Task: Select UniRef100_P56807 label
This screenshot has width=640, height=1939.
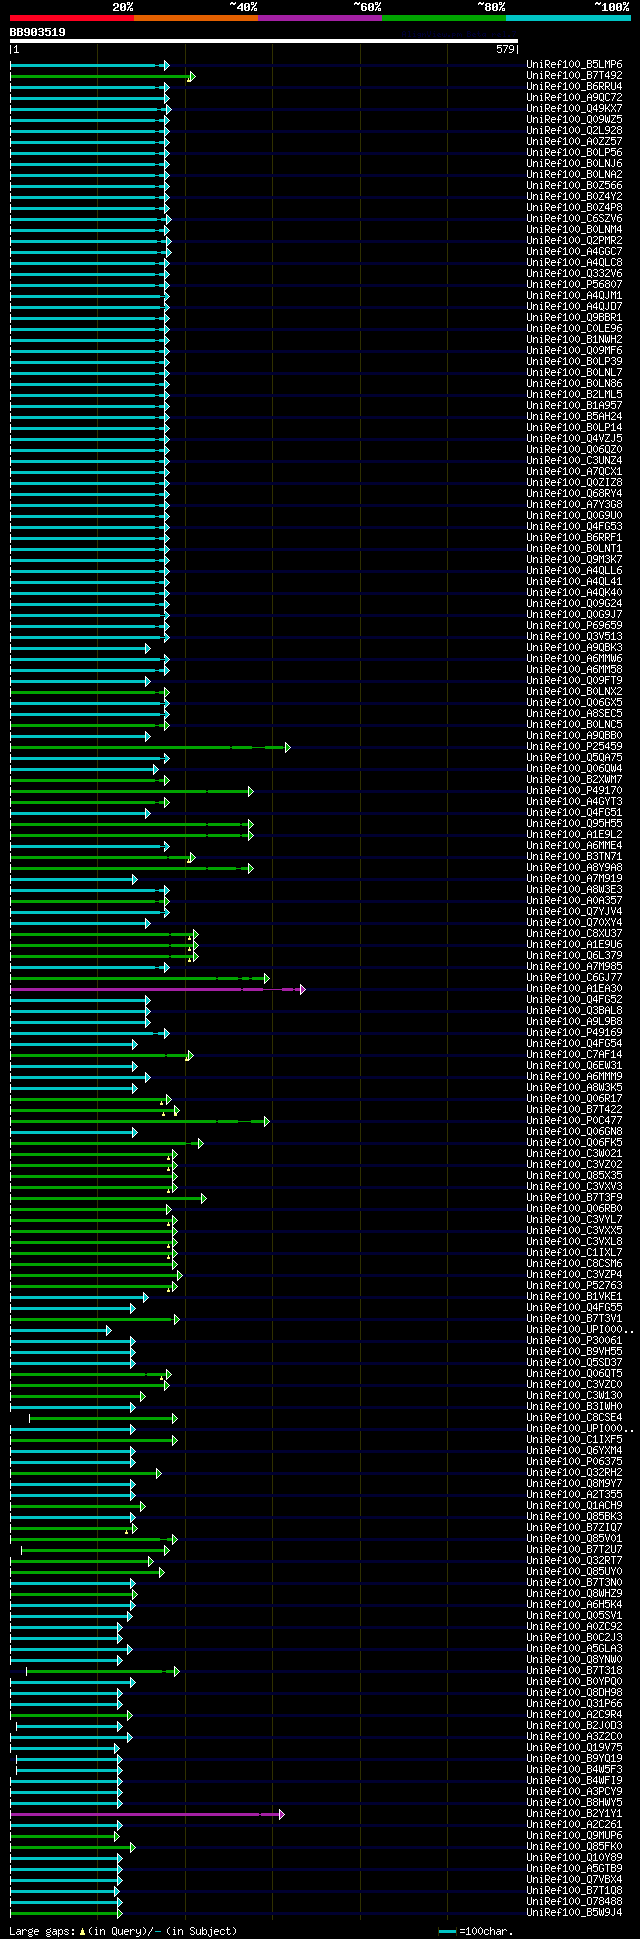Action: point(574,285)
